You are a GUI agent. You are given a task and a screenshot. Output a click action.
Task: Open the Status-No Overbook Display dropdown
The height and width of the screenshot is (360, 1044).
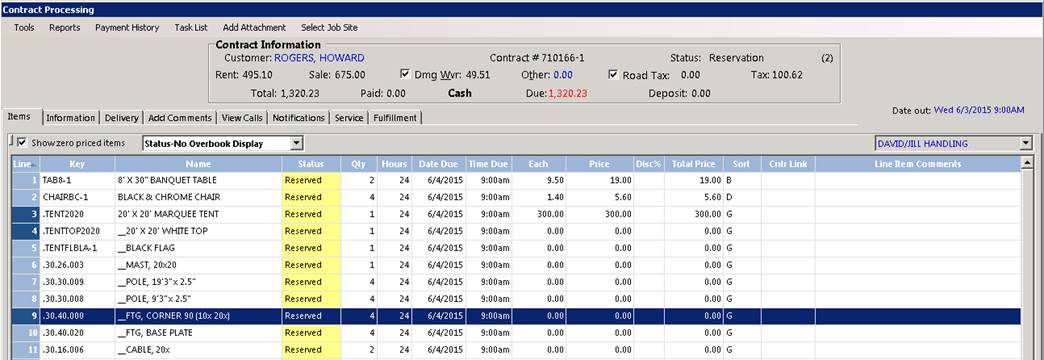[x=298, y=144]
